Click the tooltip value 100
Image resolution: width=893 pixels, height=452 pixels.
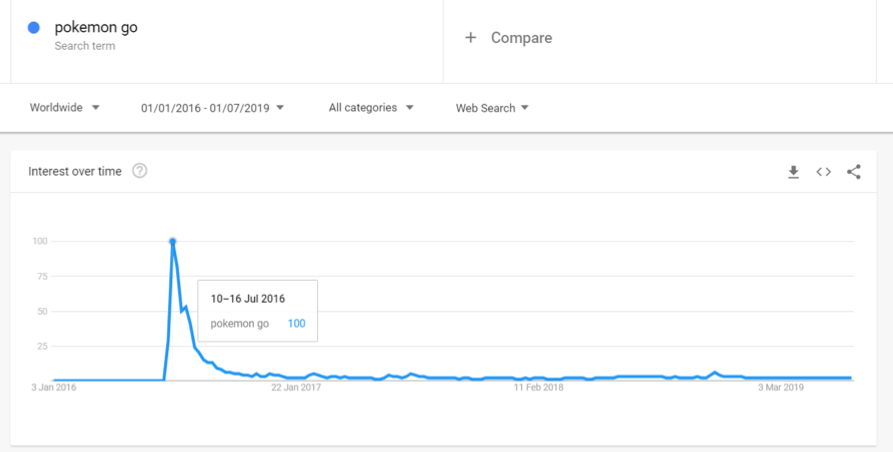(295, 323)
